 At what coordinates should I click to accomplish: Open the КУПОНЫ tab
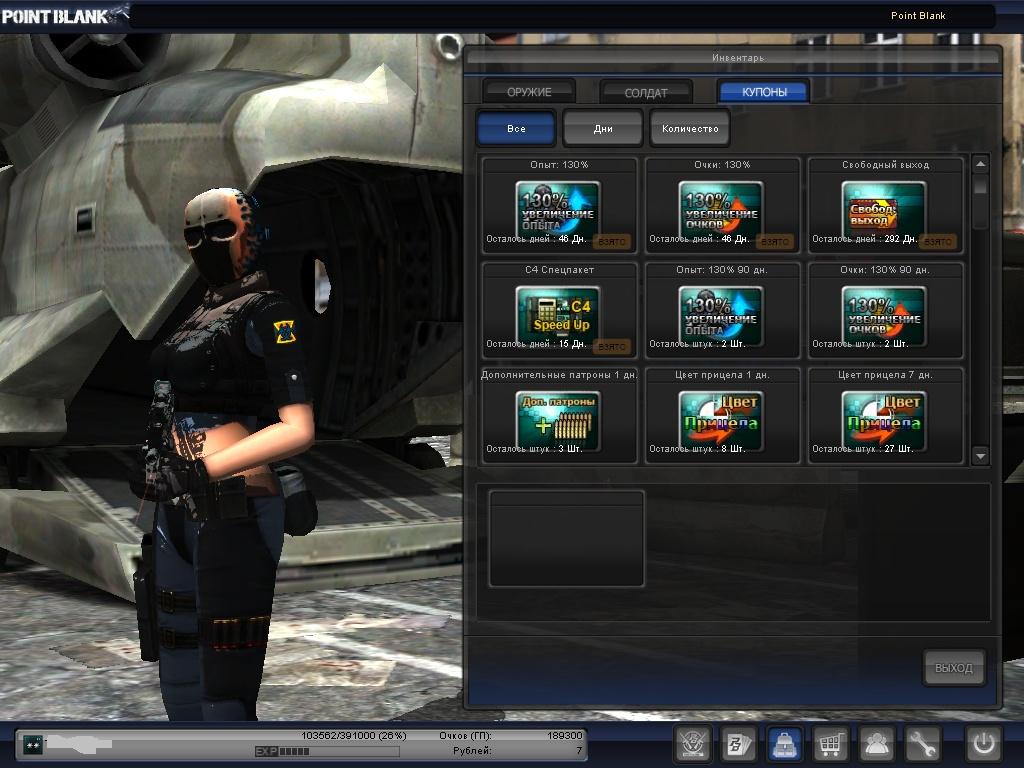pos(764,92)
